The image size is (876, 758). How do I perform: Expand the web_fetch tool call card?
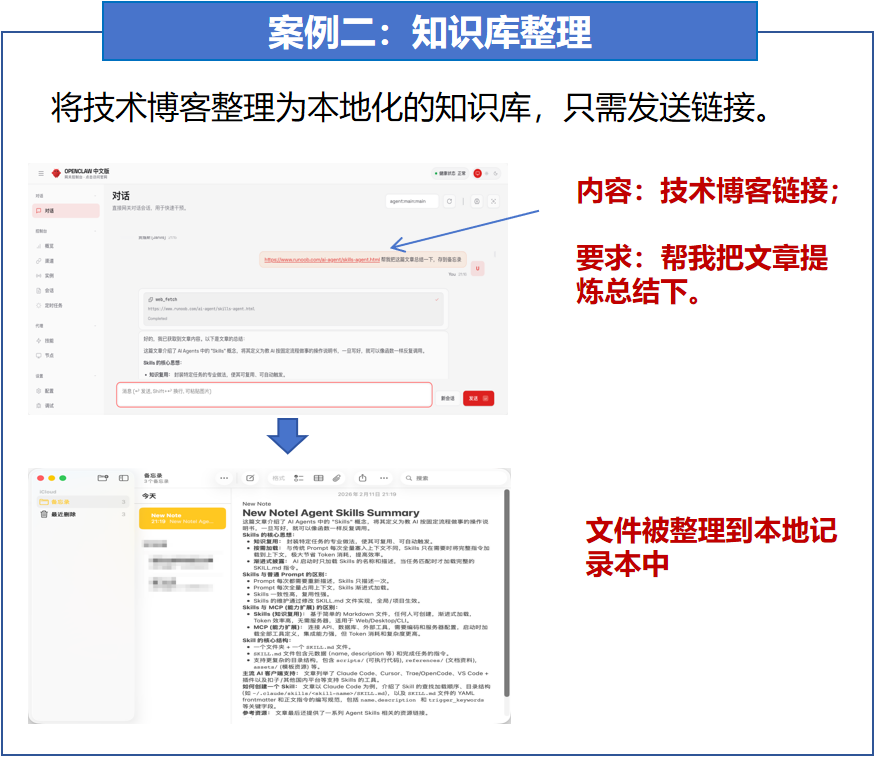[437, 298]
